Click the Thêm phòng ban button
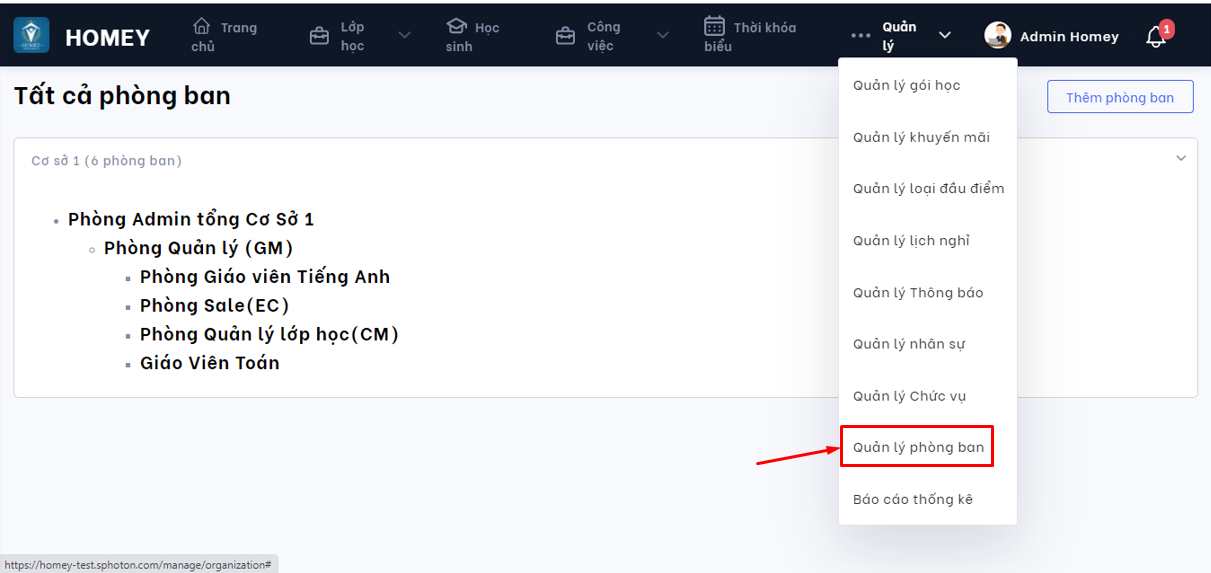The image size is (1211, 573). (1119, 97)
